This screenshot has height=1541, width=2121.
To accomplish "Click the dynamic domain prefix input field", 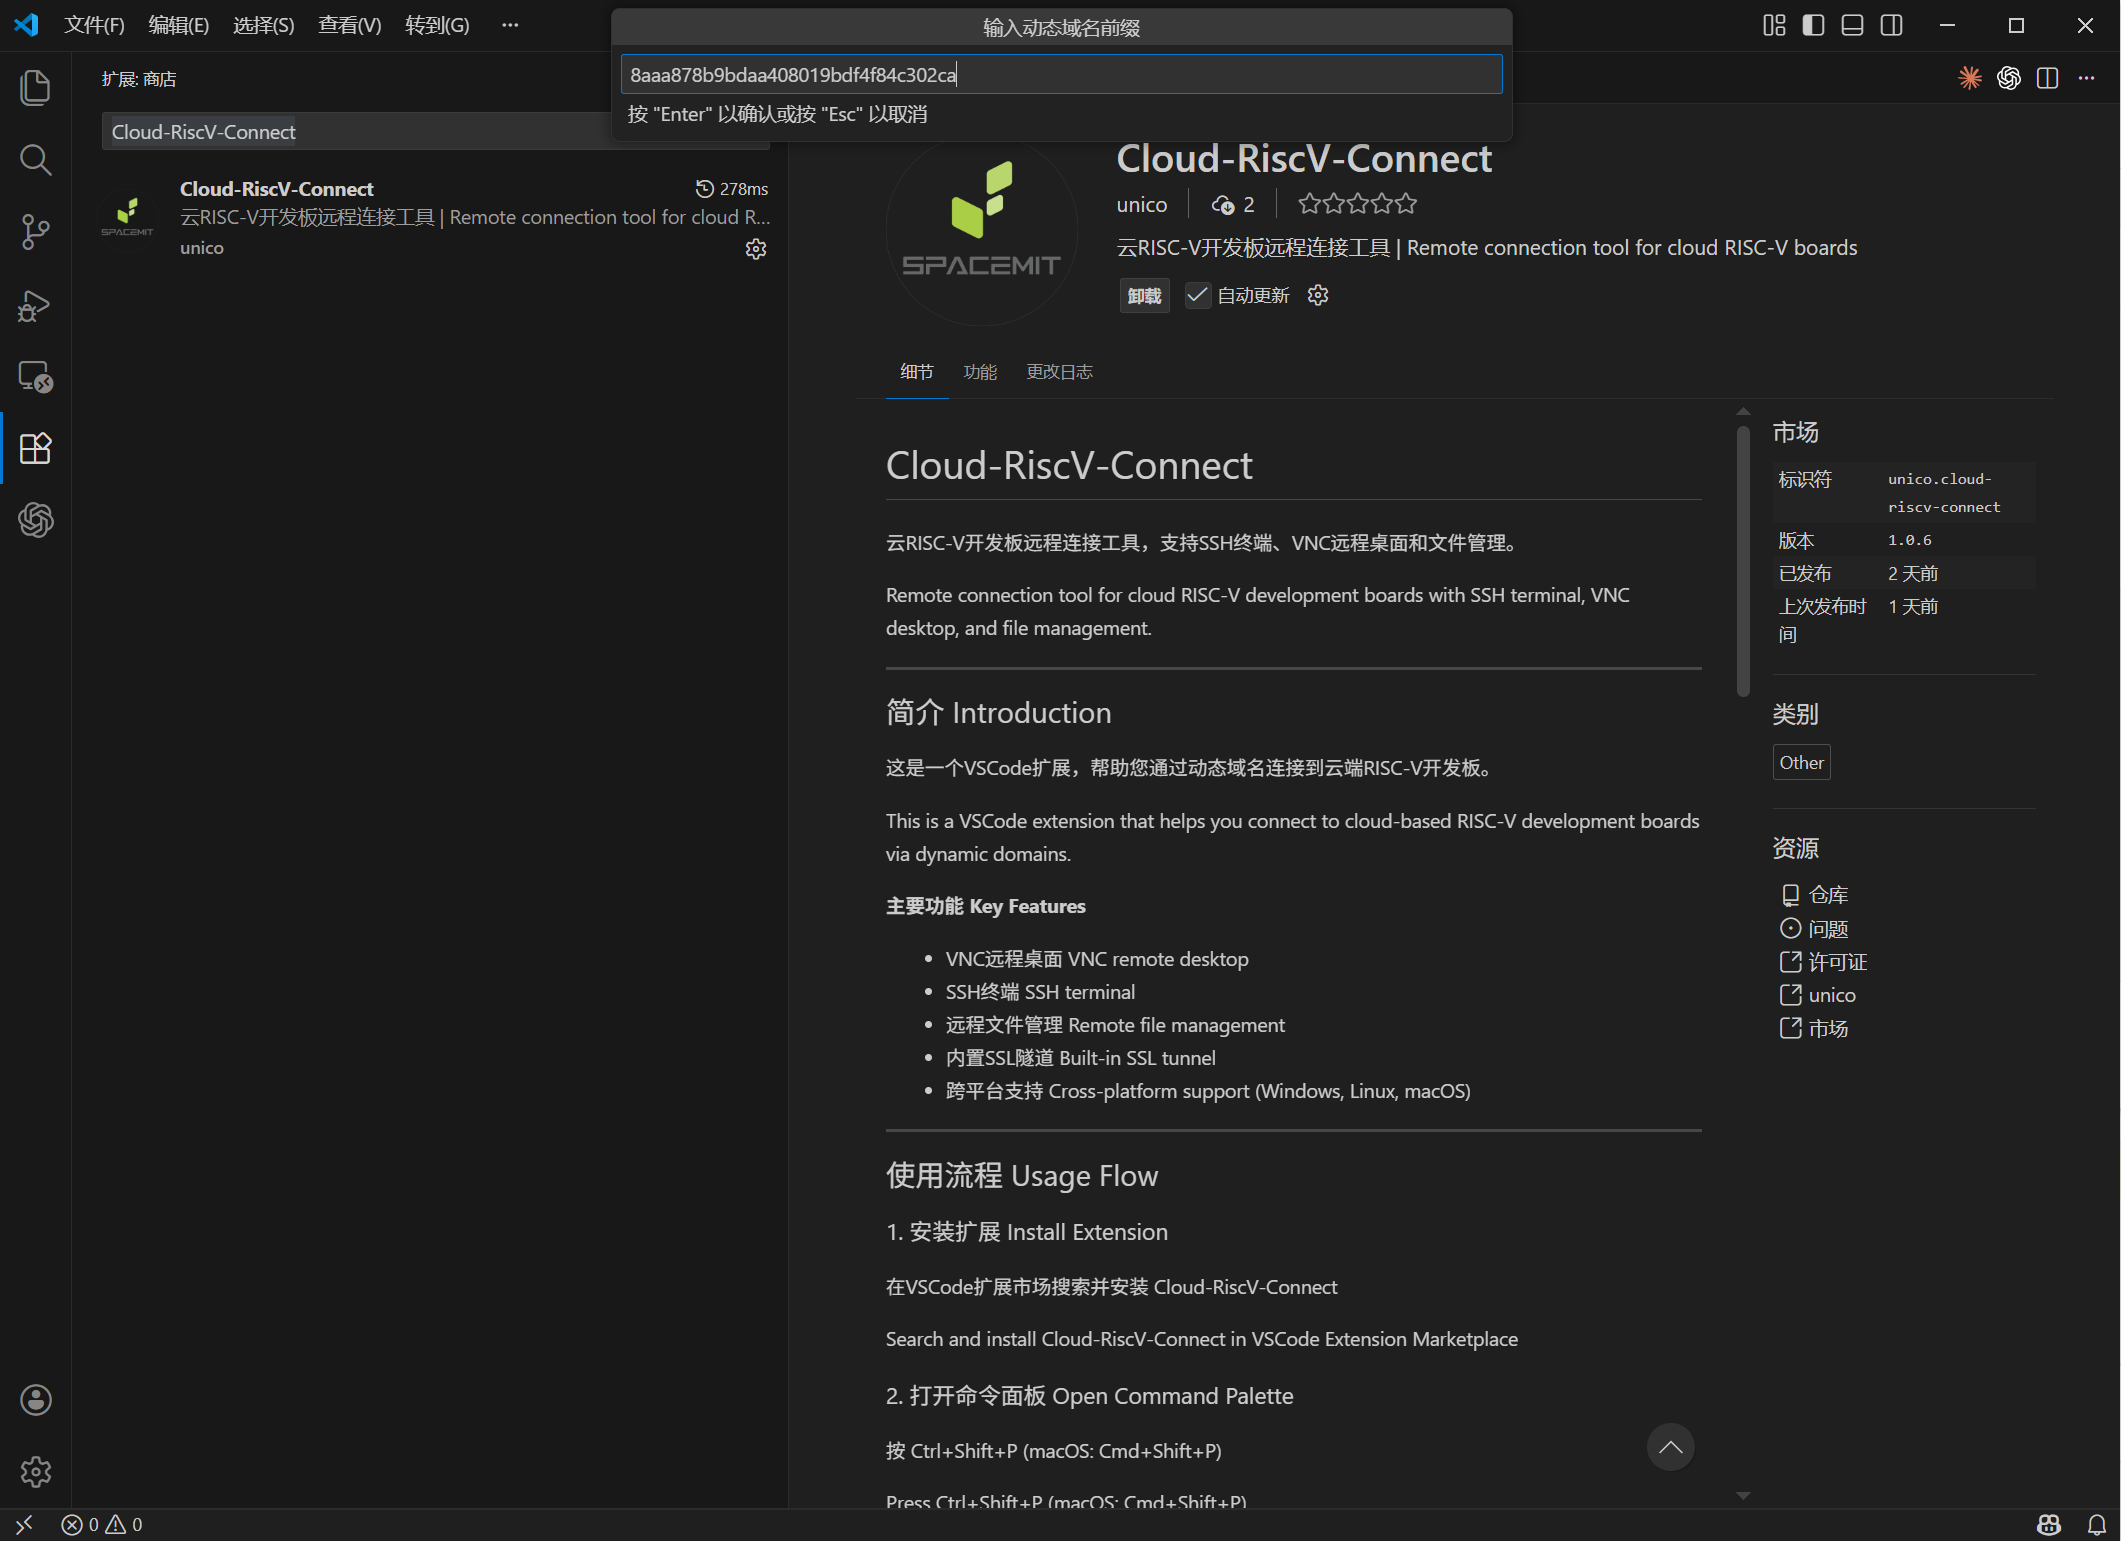I will [1060, 75].
